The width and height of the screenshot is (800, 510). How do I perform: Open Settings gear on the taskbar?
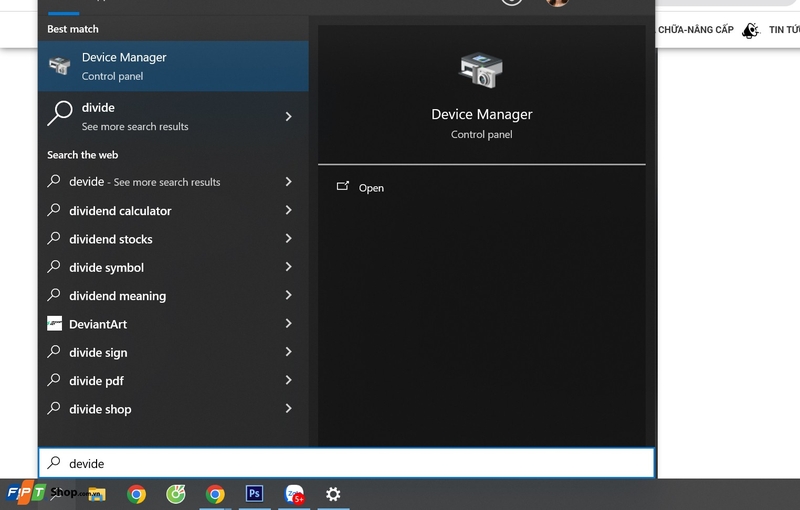coord(333,494)
